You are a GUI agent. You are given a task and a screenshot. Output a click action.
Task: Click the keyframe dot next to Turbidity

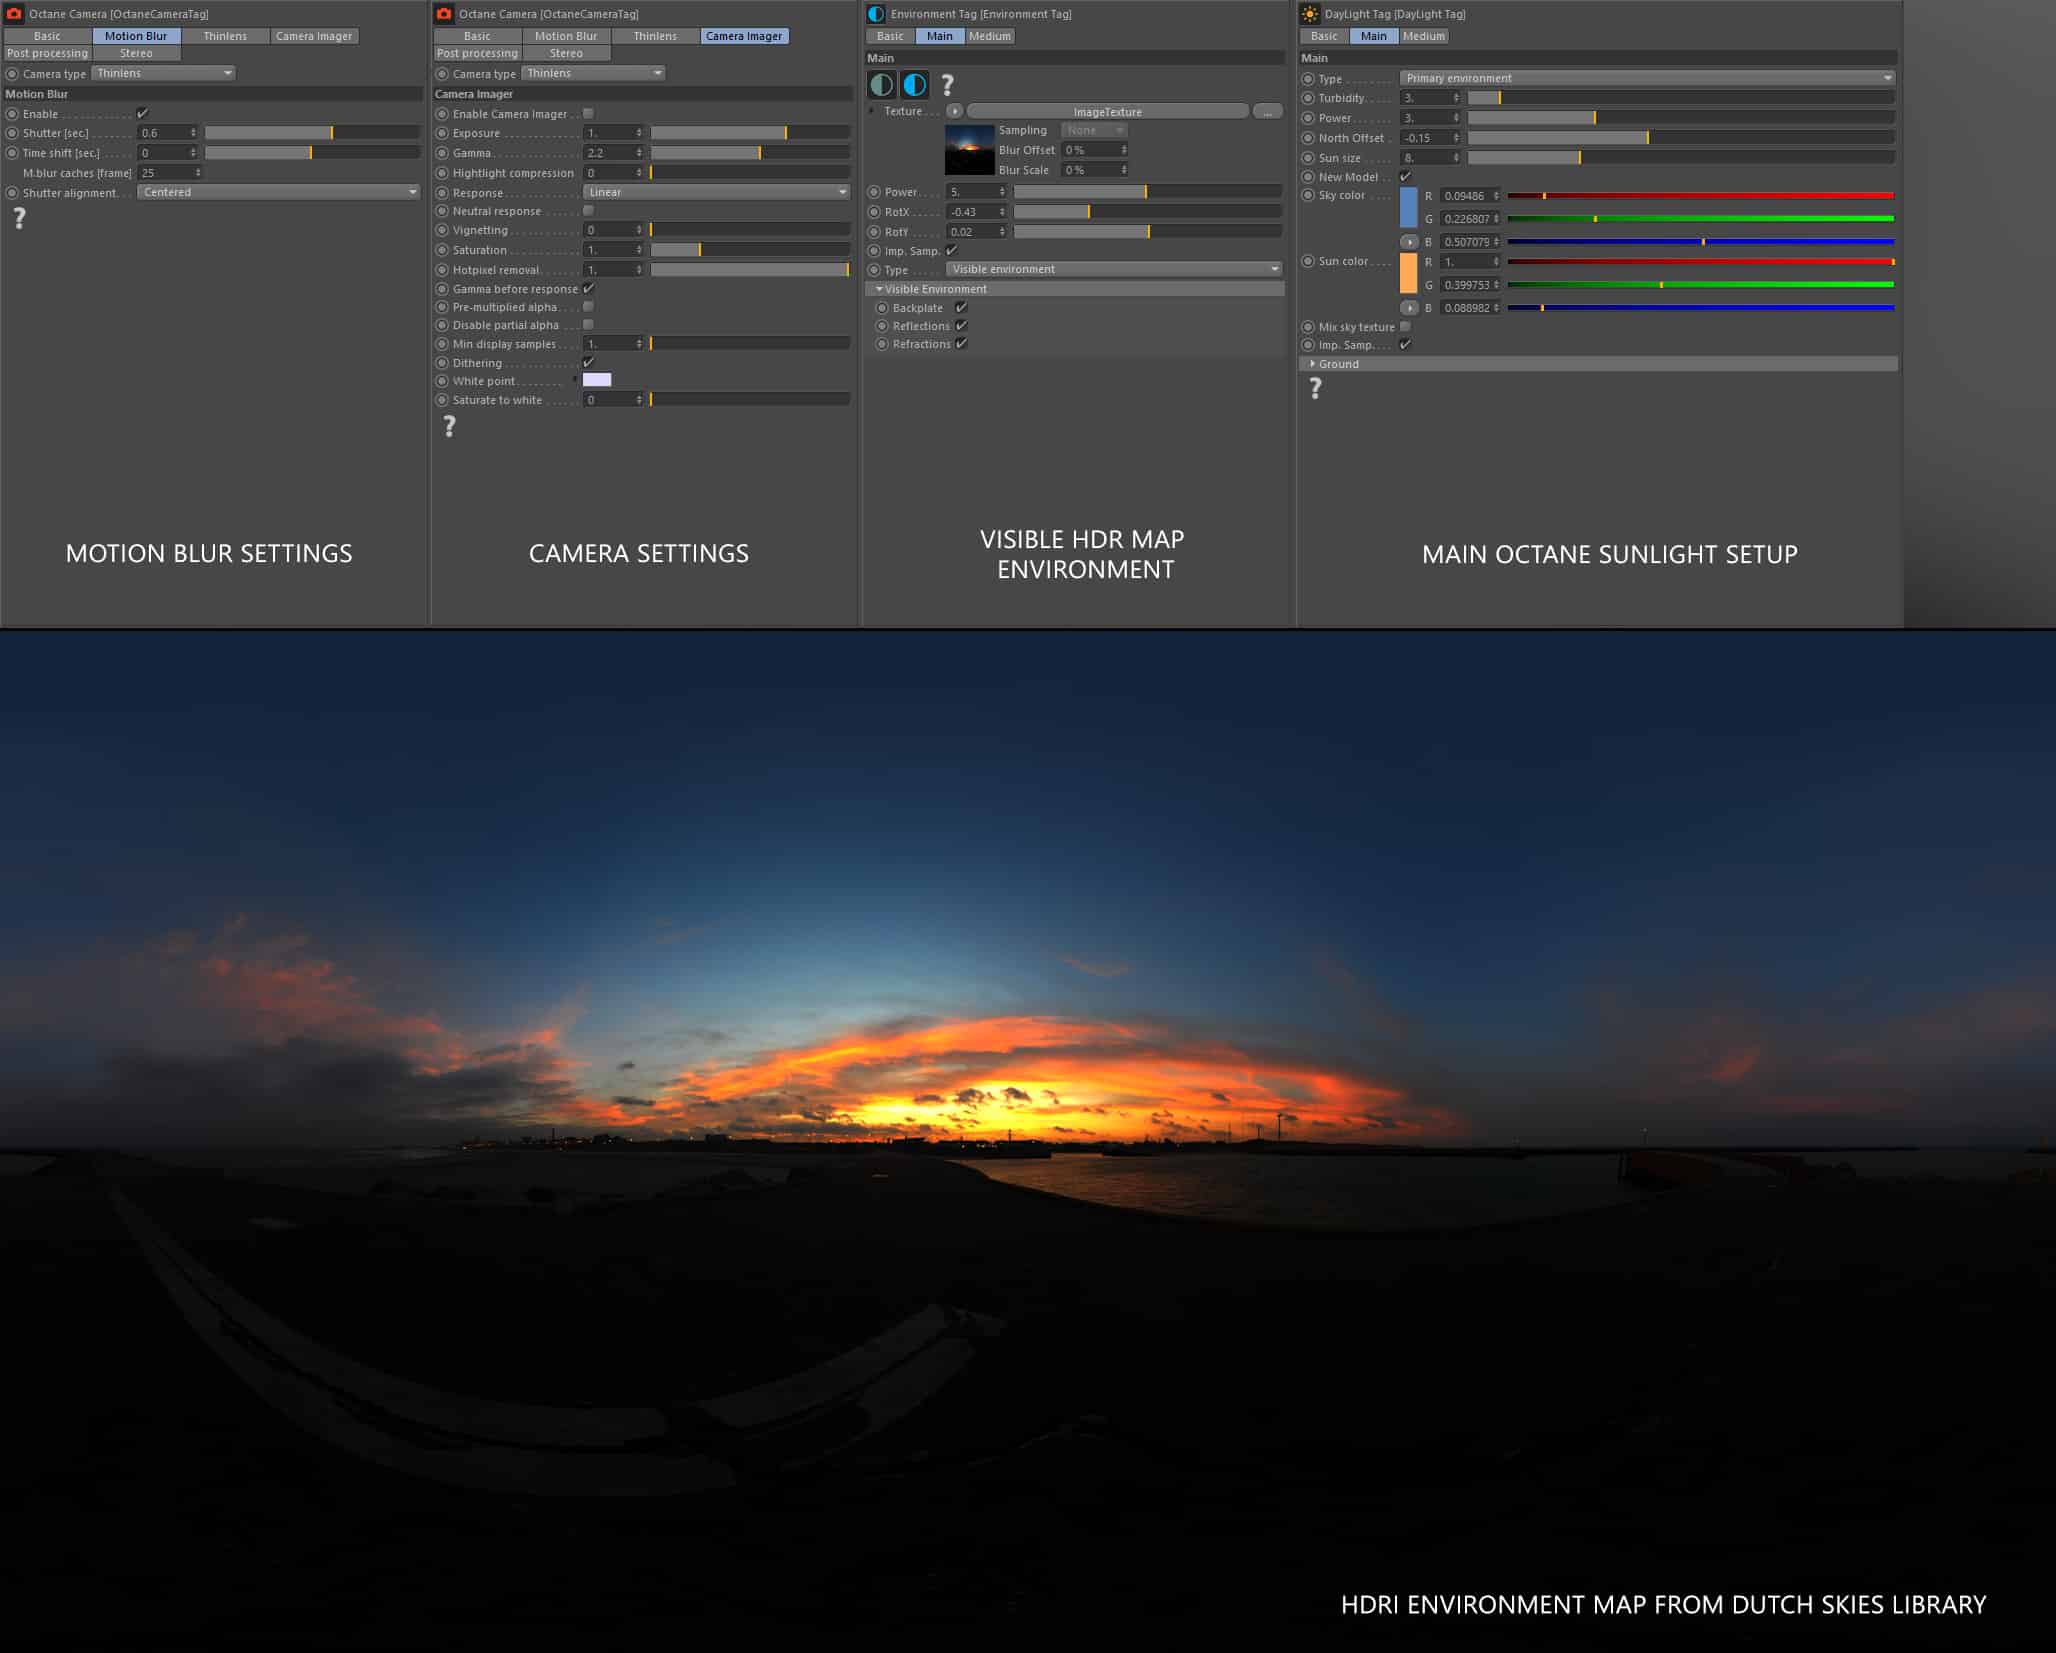tap(1308, 98)
